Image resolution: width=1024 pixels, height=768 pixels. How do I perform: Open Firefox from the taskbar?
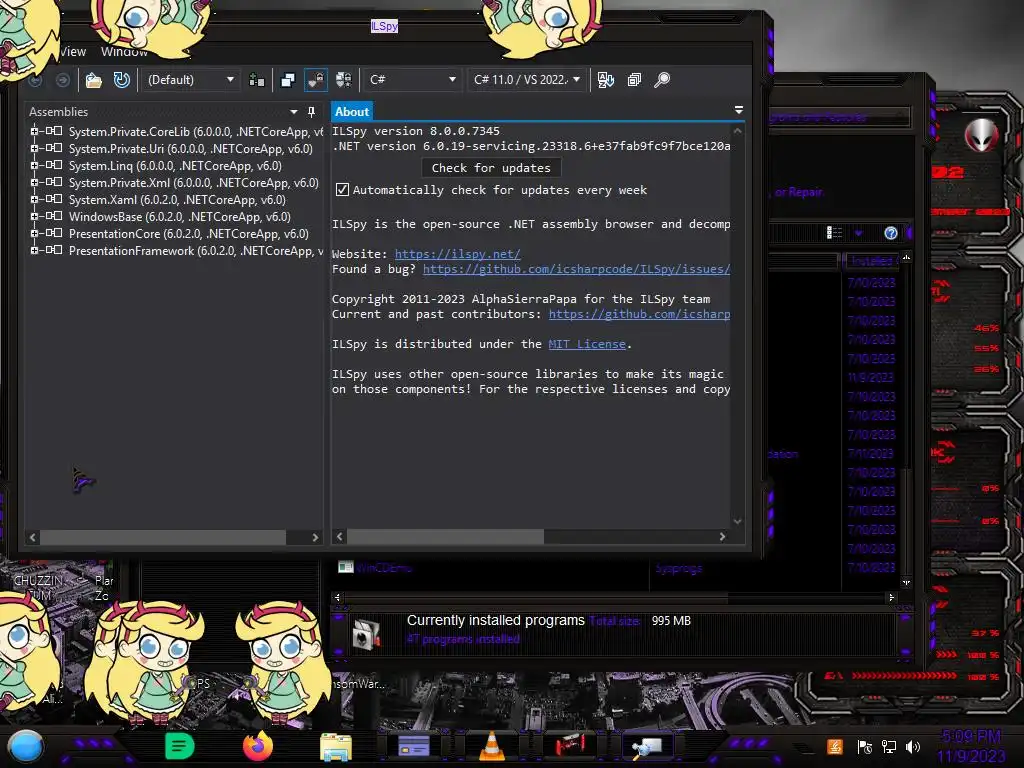(258, 746)
